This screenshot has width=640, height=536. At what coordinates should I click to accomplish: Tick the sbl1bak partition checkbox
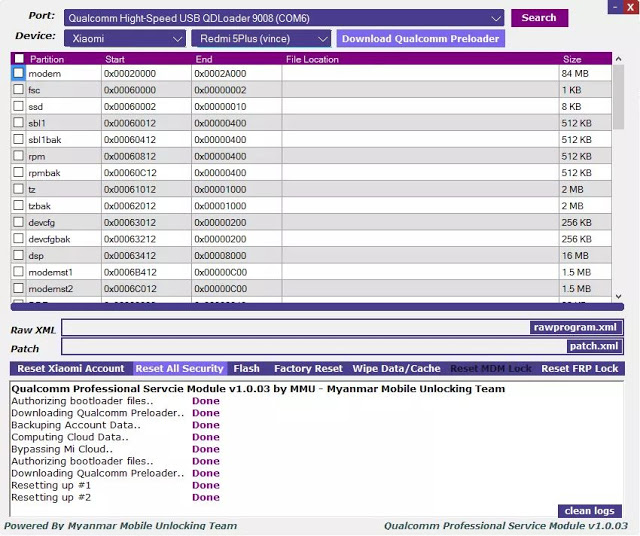pos(18,139)
